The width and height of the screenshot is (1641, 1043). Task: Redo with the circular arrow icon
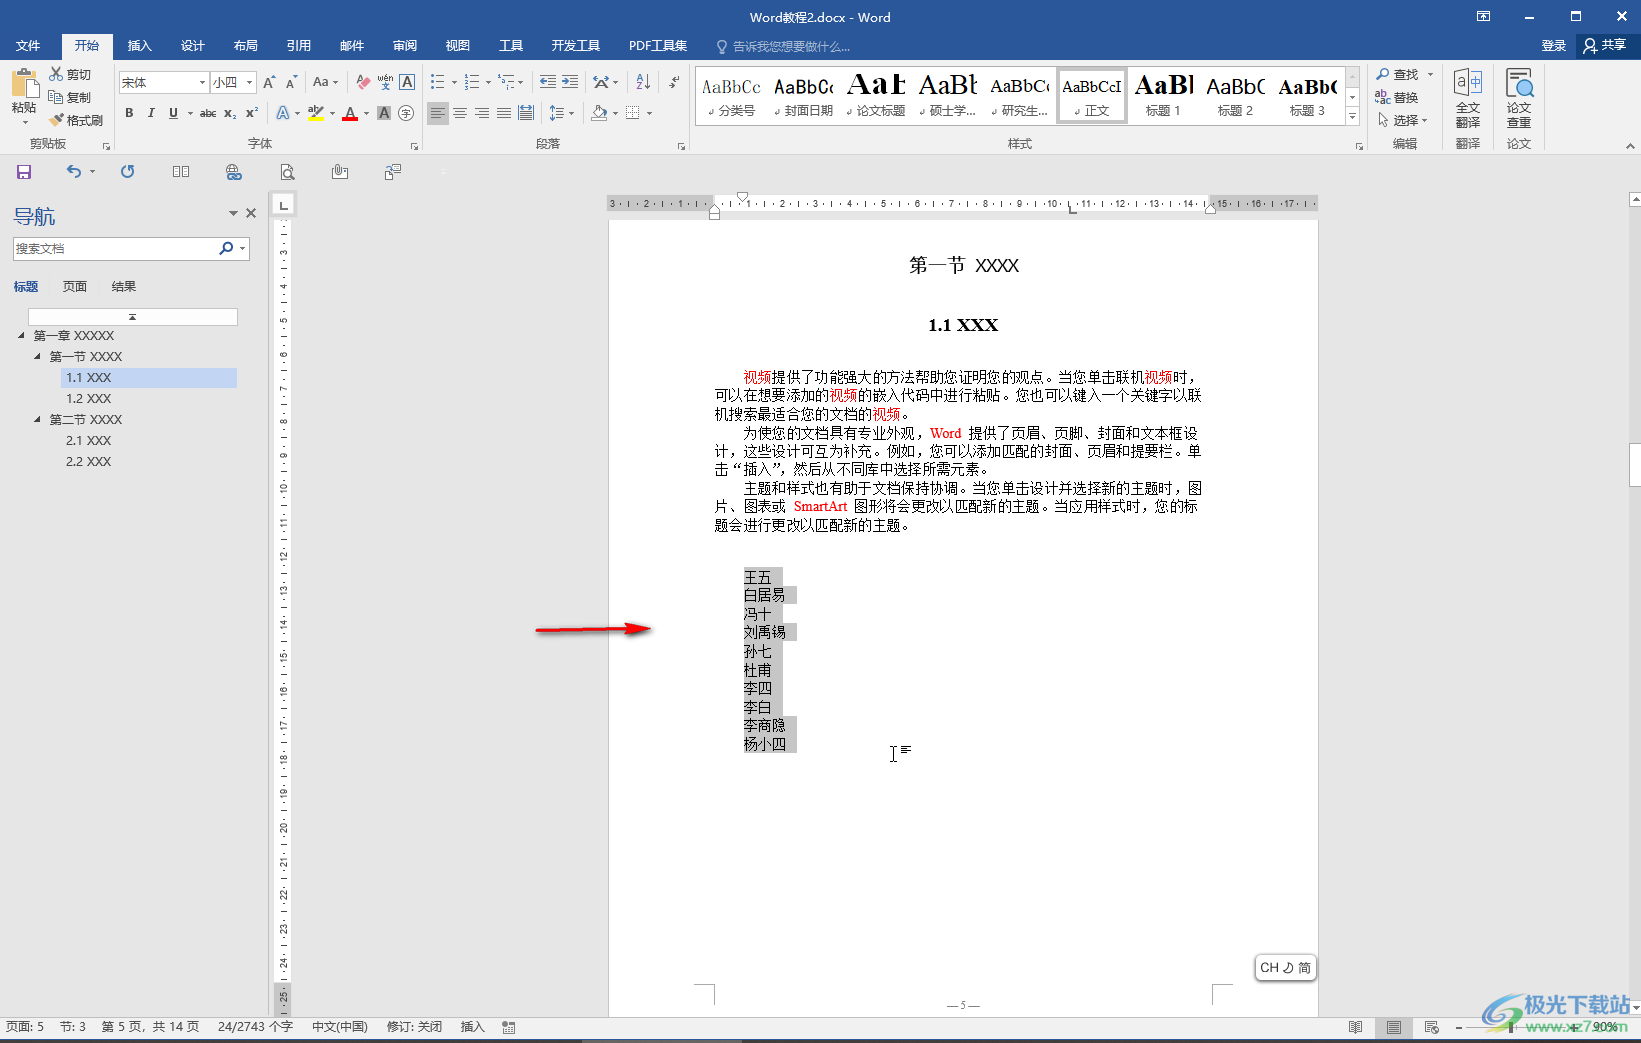(x=127, y=172)
